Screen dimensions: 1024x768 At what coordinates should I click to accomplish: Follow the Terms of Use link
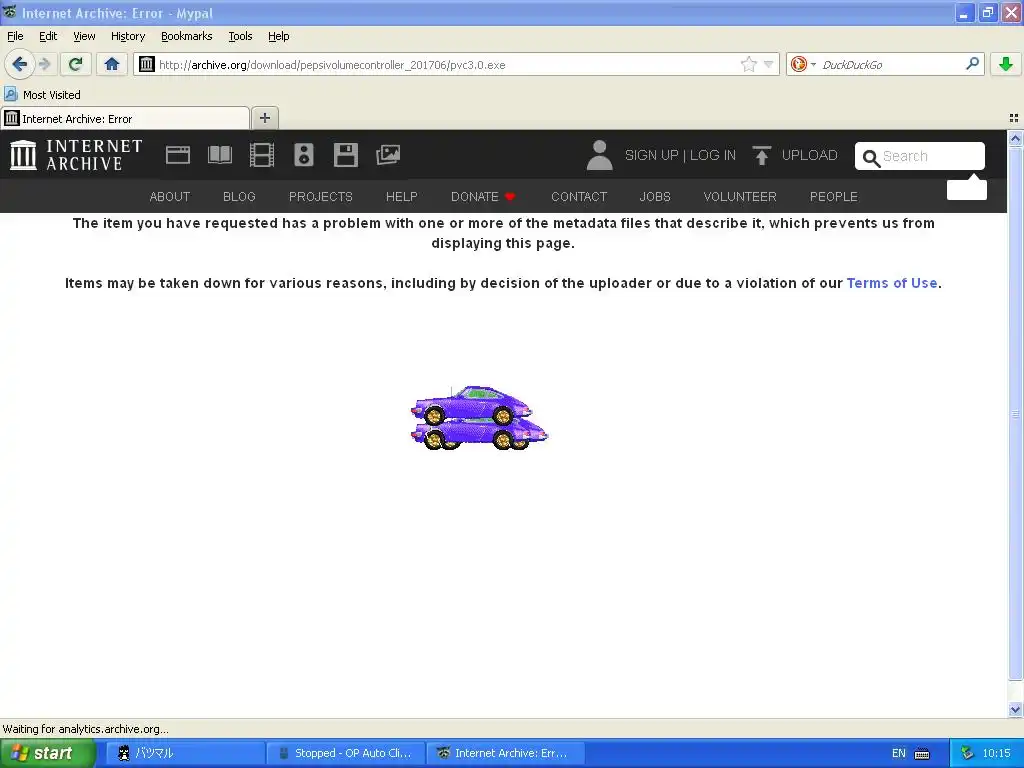[x=891, y=283]
